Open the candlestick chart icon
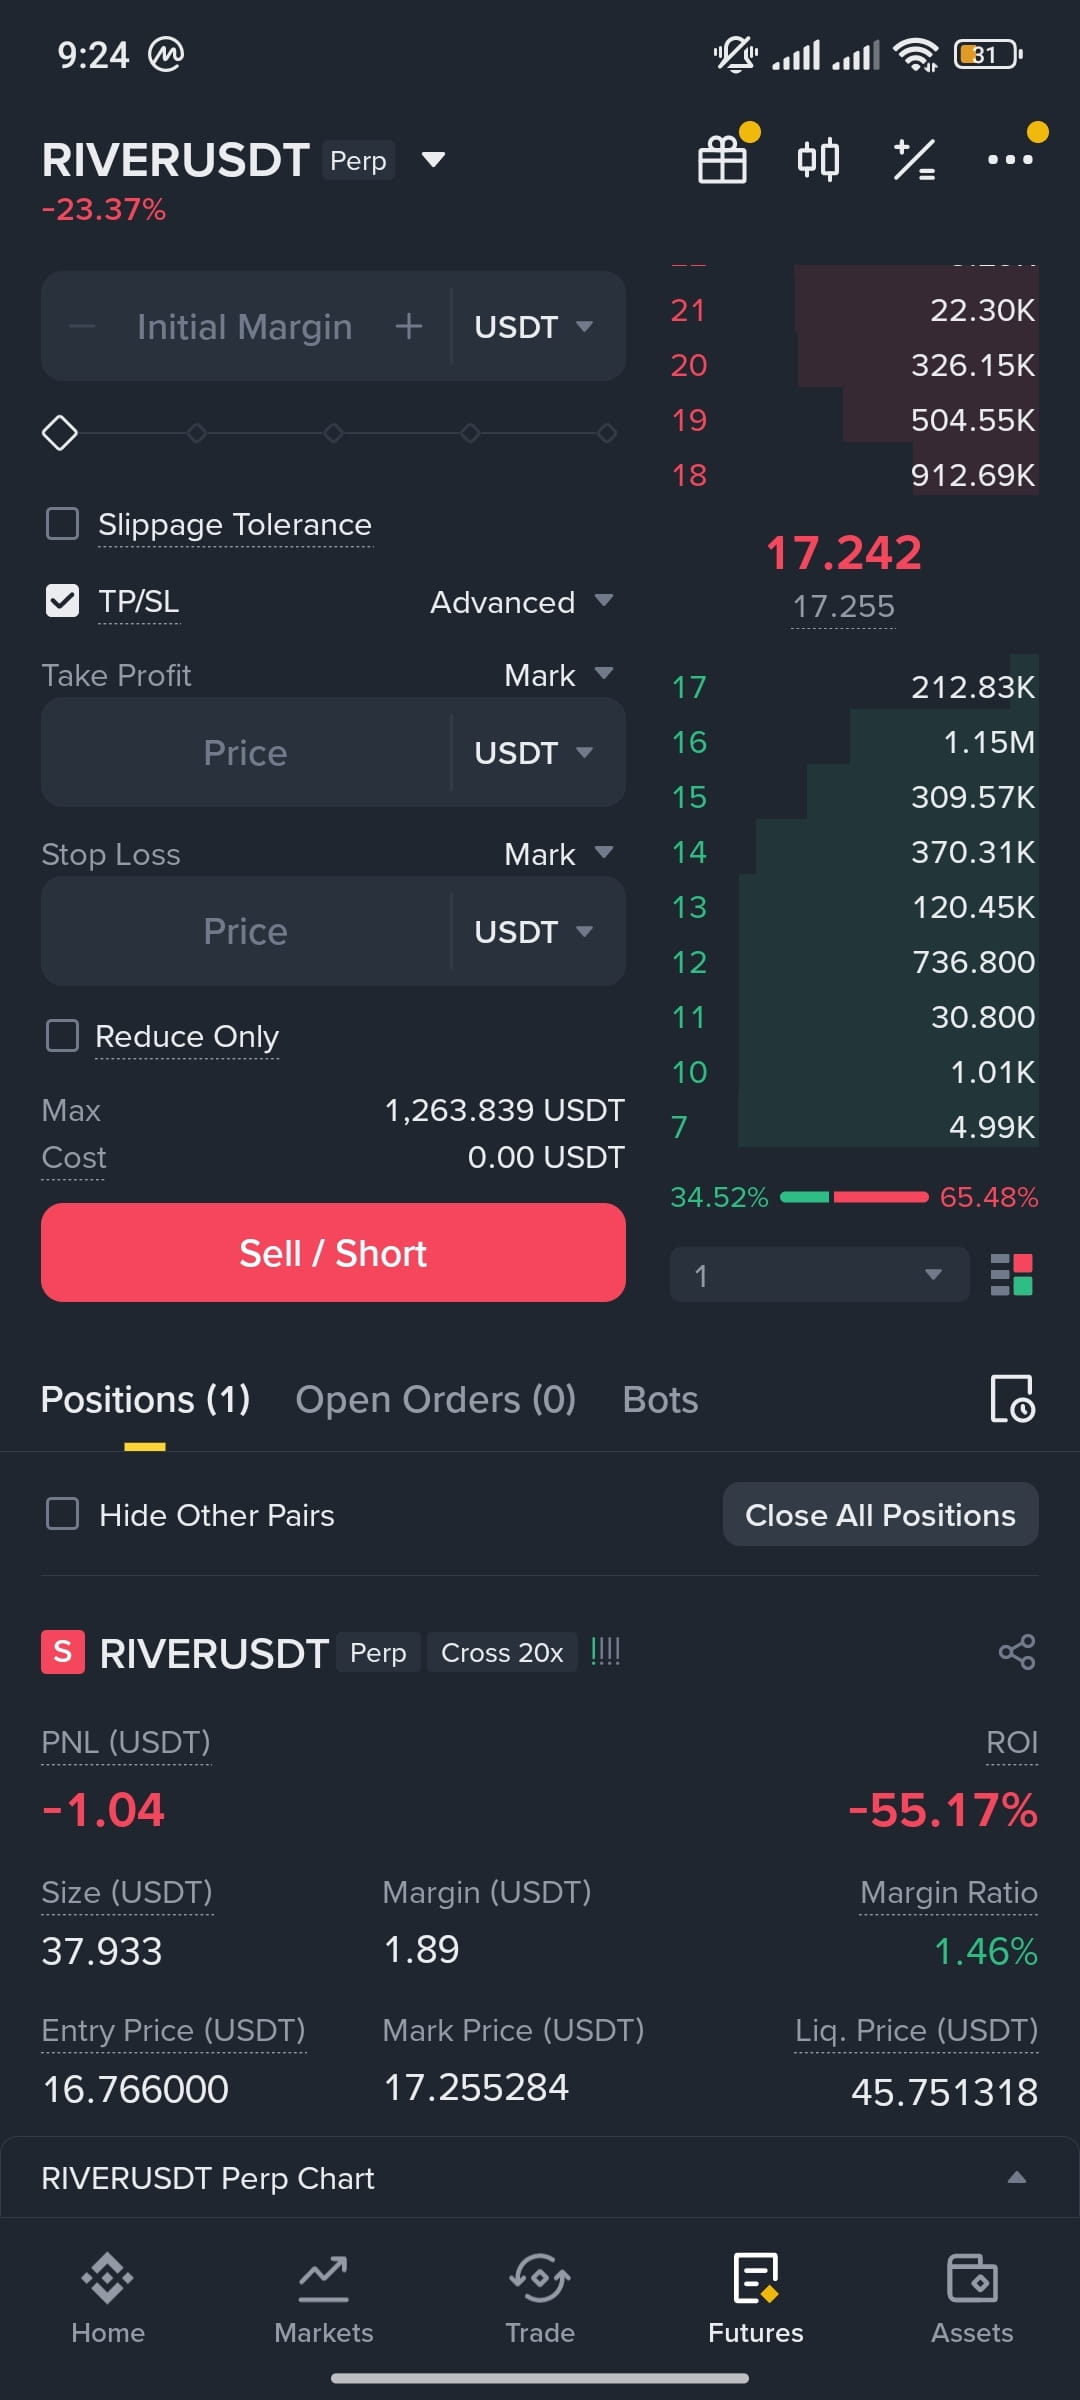Screen dimensions: 1080x2400 click(818, 160)
